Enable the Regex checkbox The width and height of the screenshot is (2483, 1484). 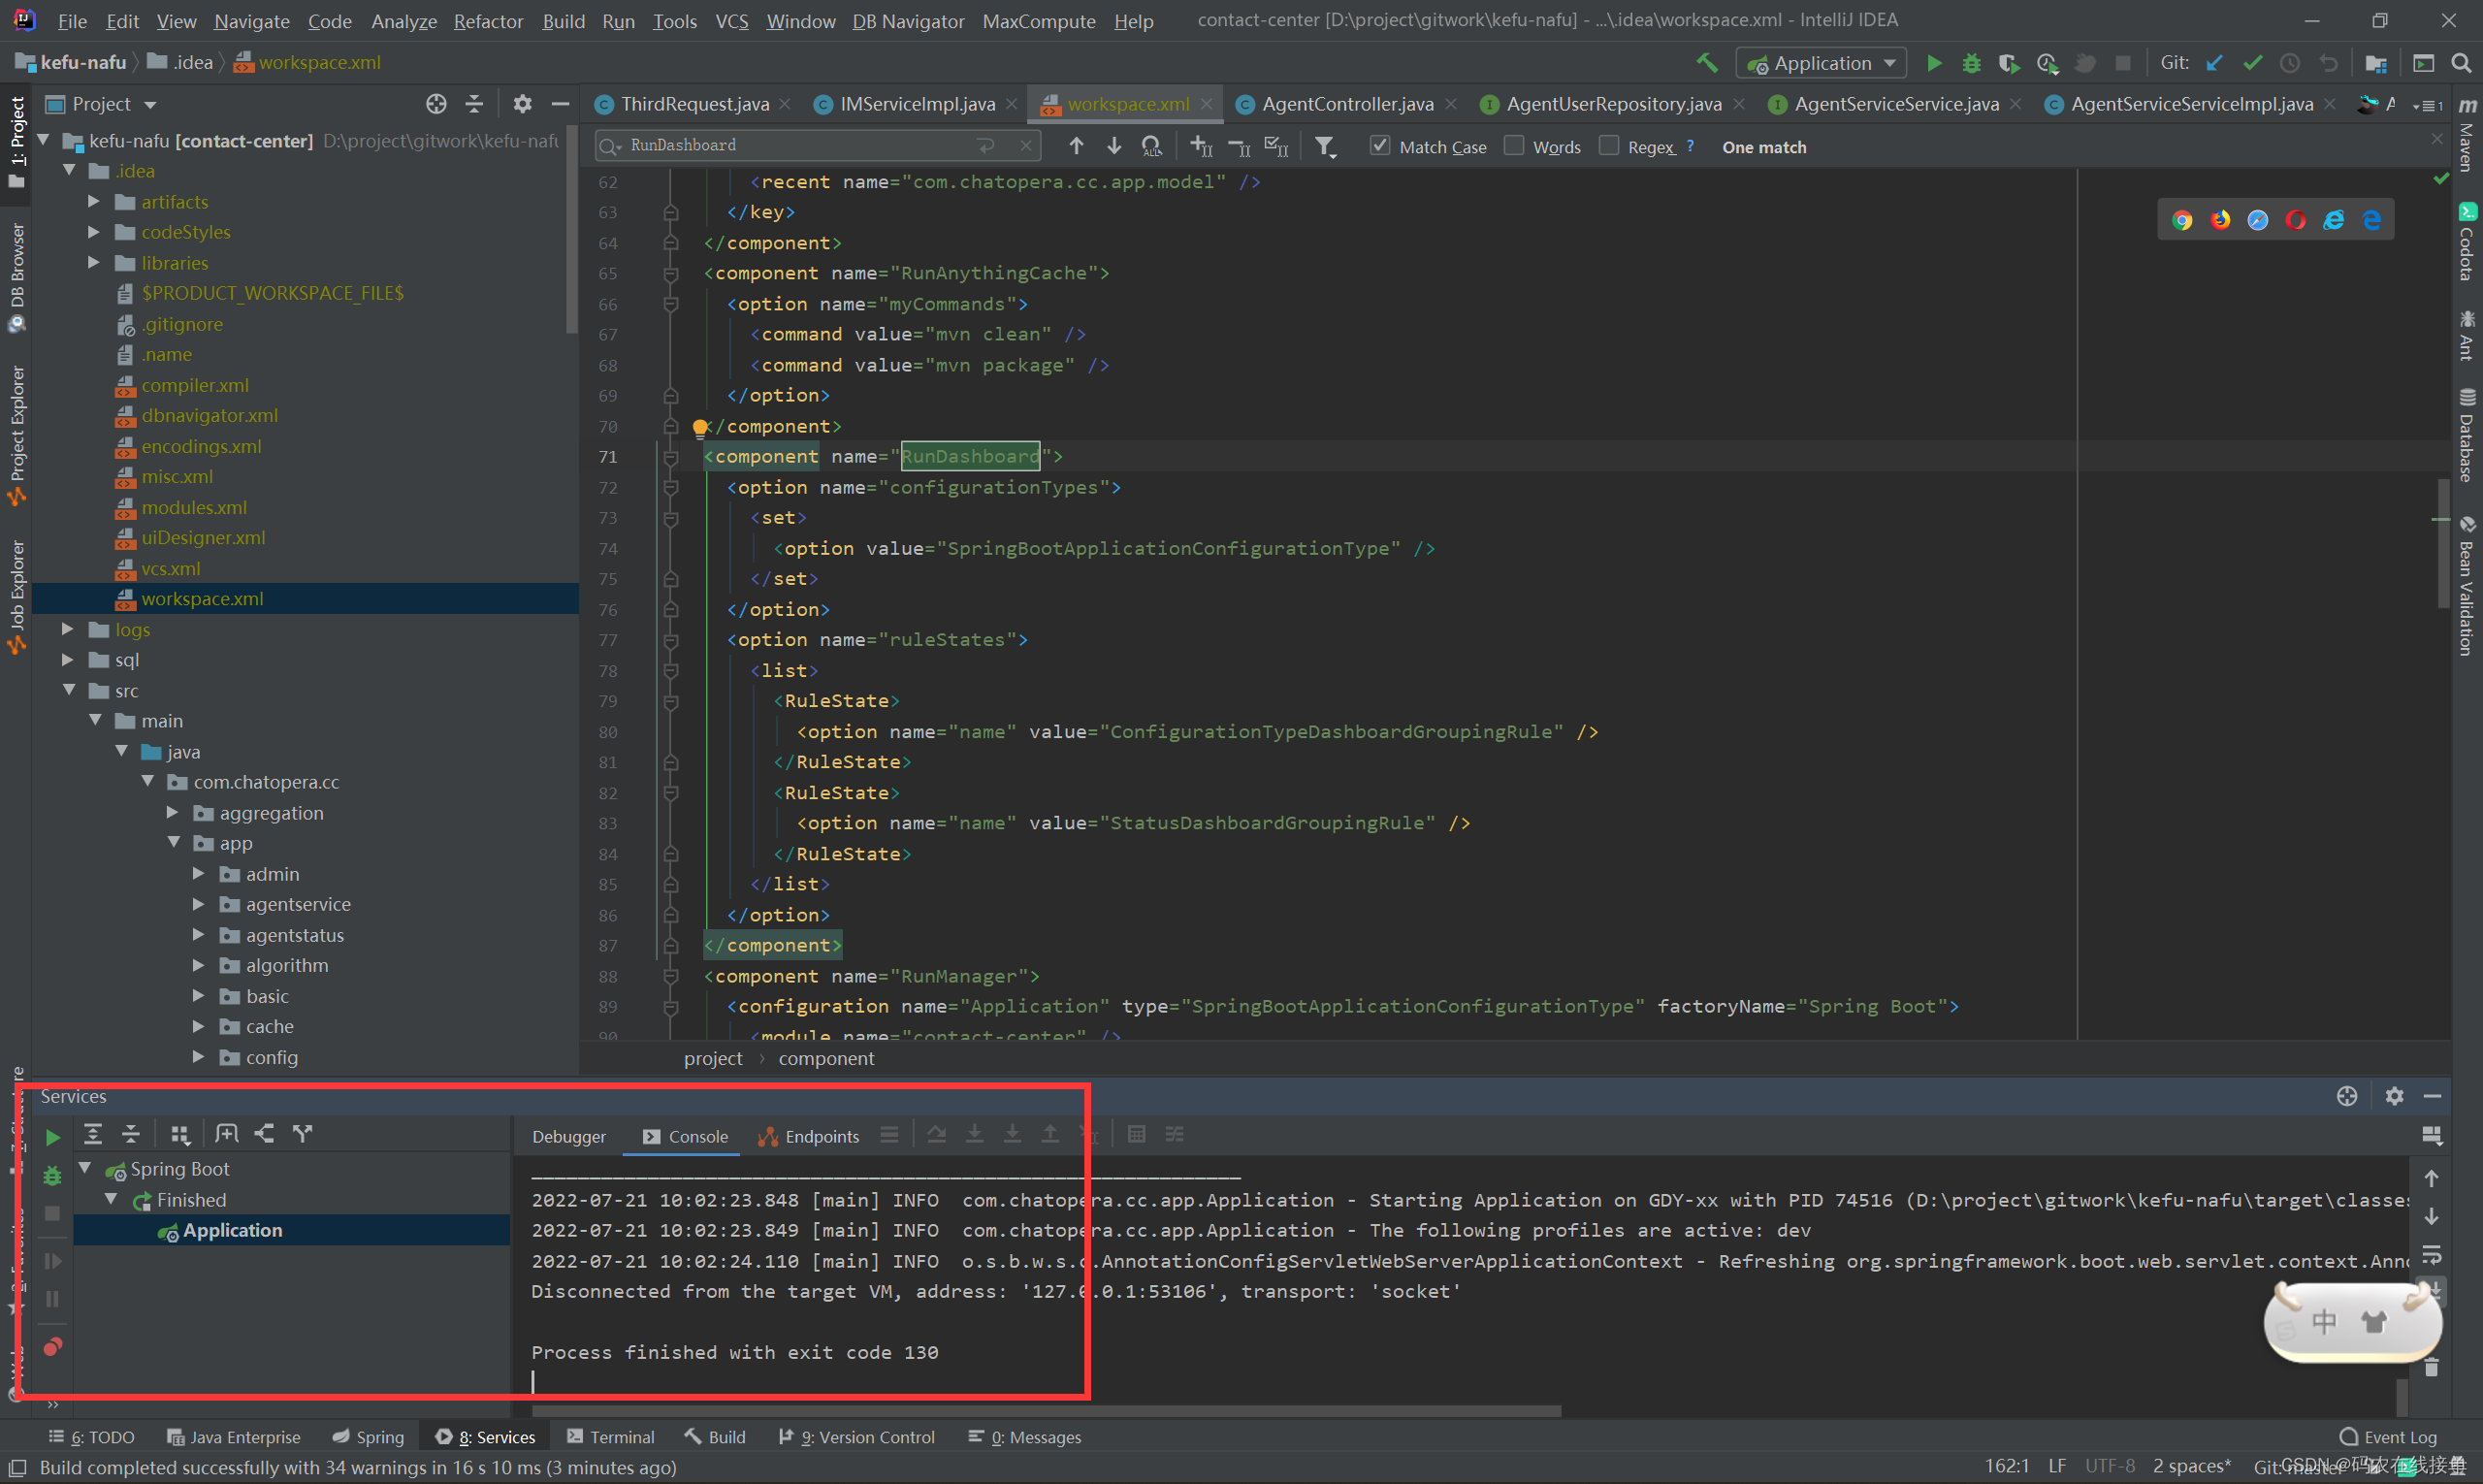pos(1608,146)
